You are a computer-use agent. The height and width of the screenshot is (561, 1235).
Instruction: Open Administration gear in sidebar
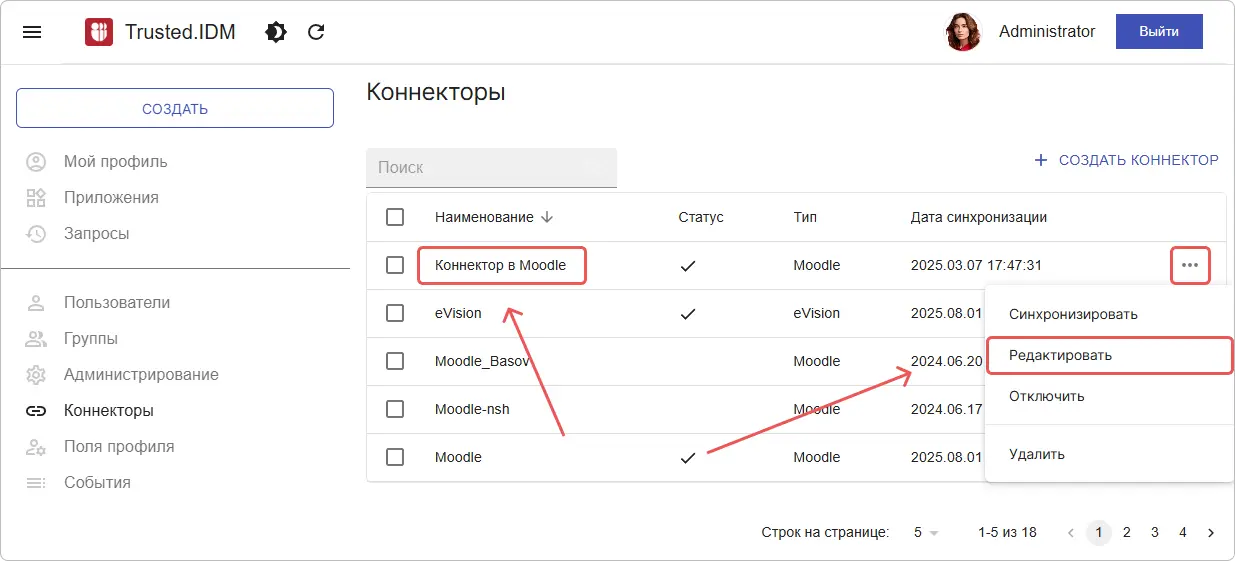coord(37,375)
